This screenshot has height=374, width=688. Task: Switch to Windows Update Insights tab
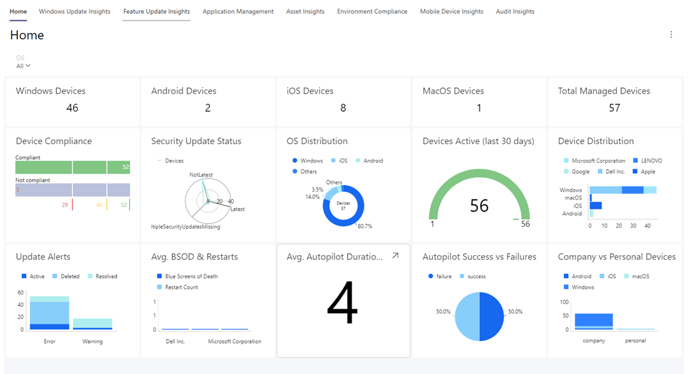coord(75,11)
